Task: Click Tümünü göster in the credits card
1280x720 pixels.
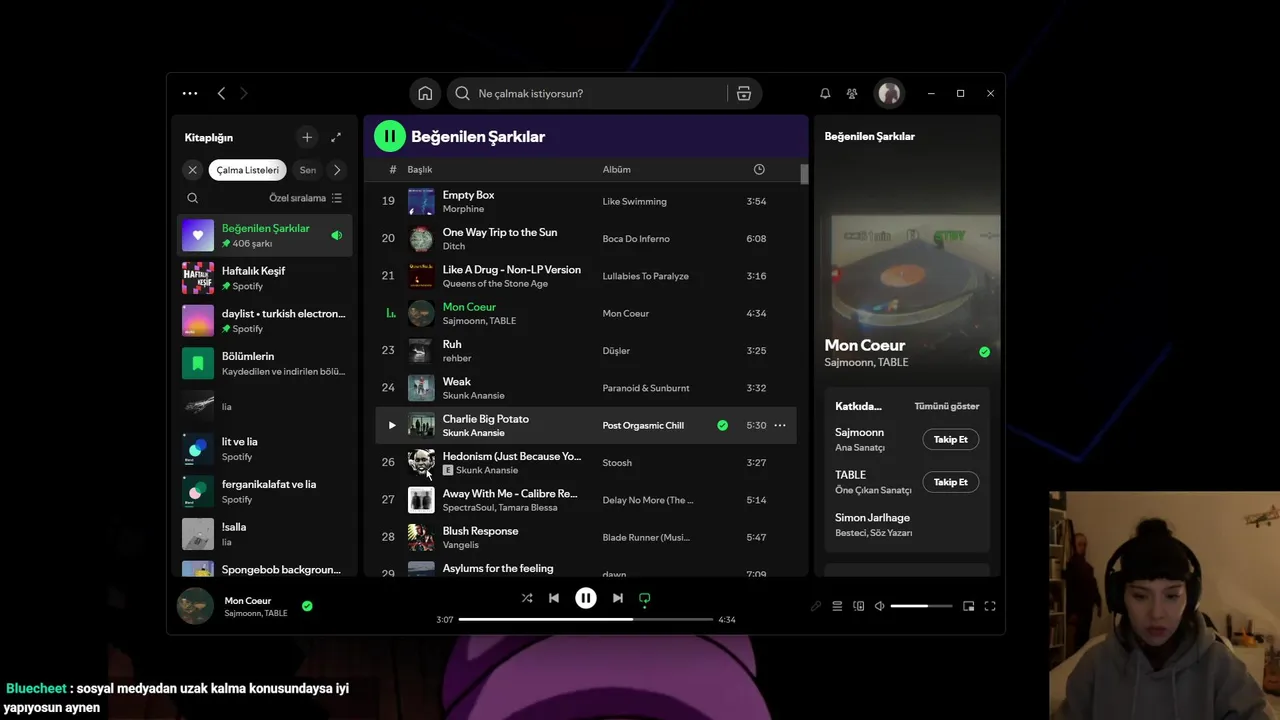Action: click(946, 406)
